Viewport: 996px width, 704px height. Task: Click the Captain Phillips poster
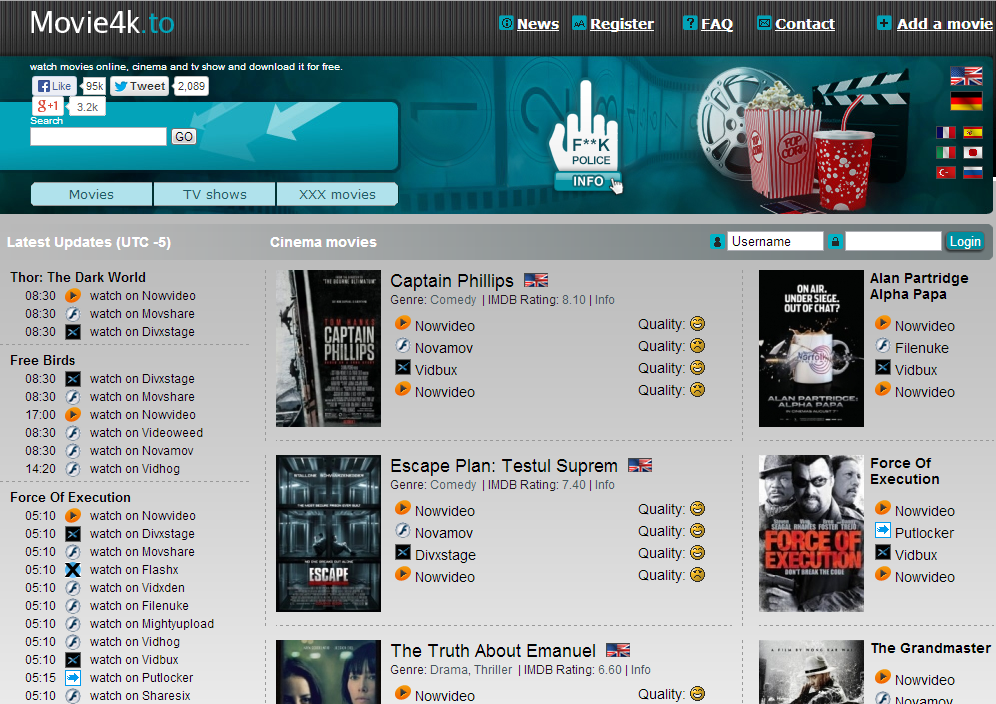pos(328,348)
